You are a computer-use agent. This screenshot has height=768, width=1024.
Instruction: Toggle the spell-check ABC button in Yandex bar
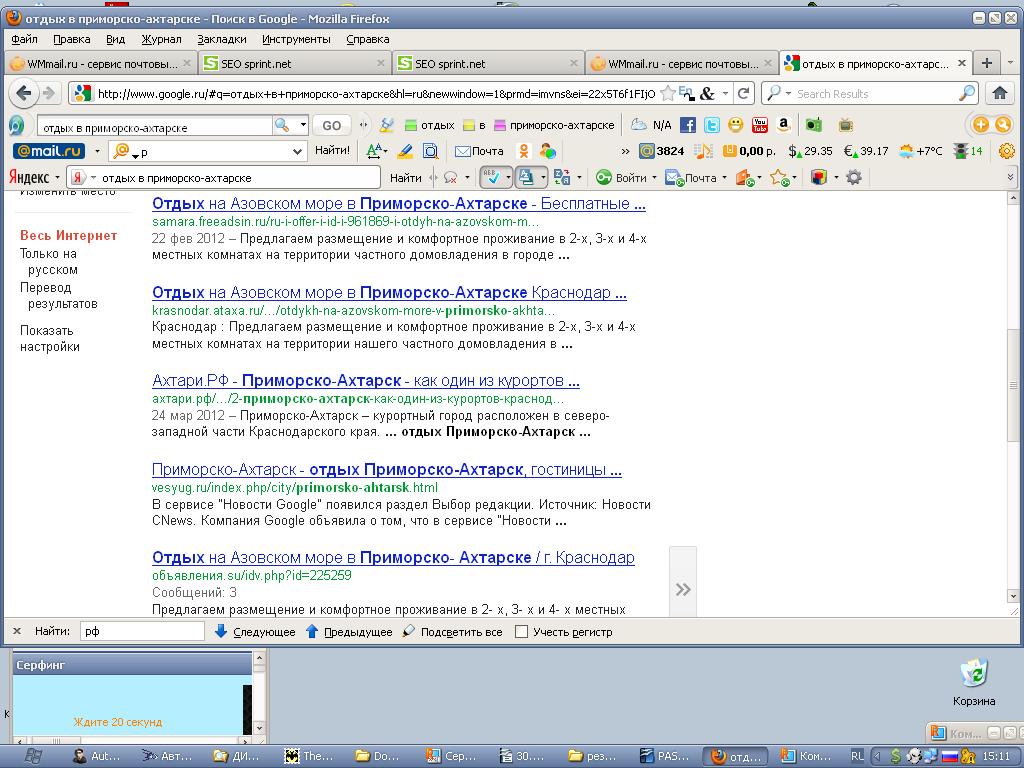[x=491, y=177]
